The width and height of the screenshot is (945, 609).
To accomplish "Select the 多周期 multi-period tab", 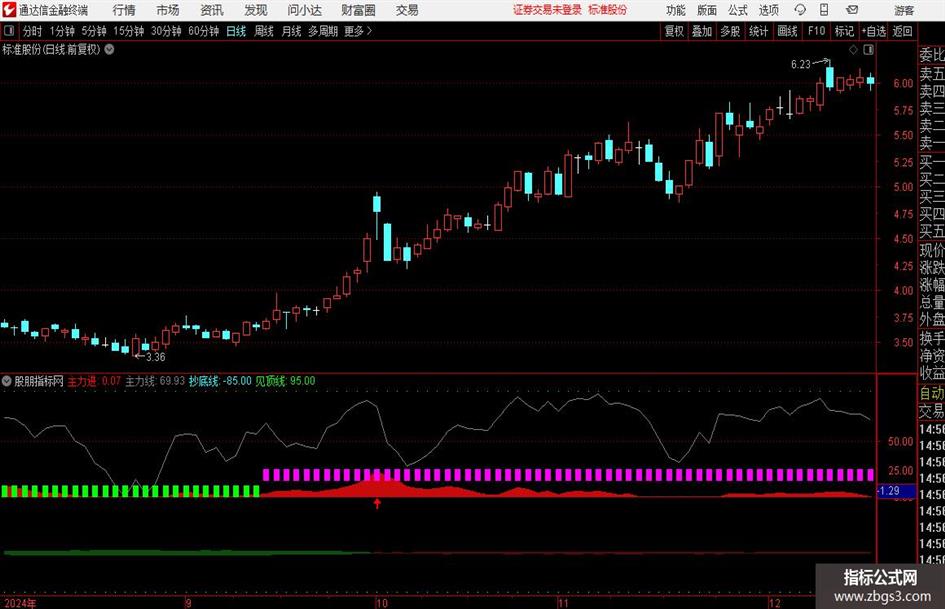I will tap(323, 31).
